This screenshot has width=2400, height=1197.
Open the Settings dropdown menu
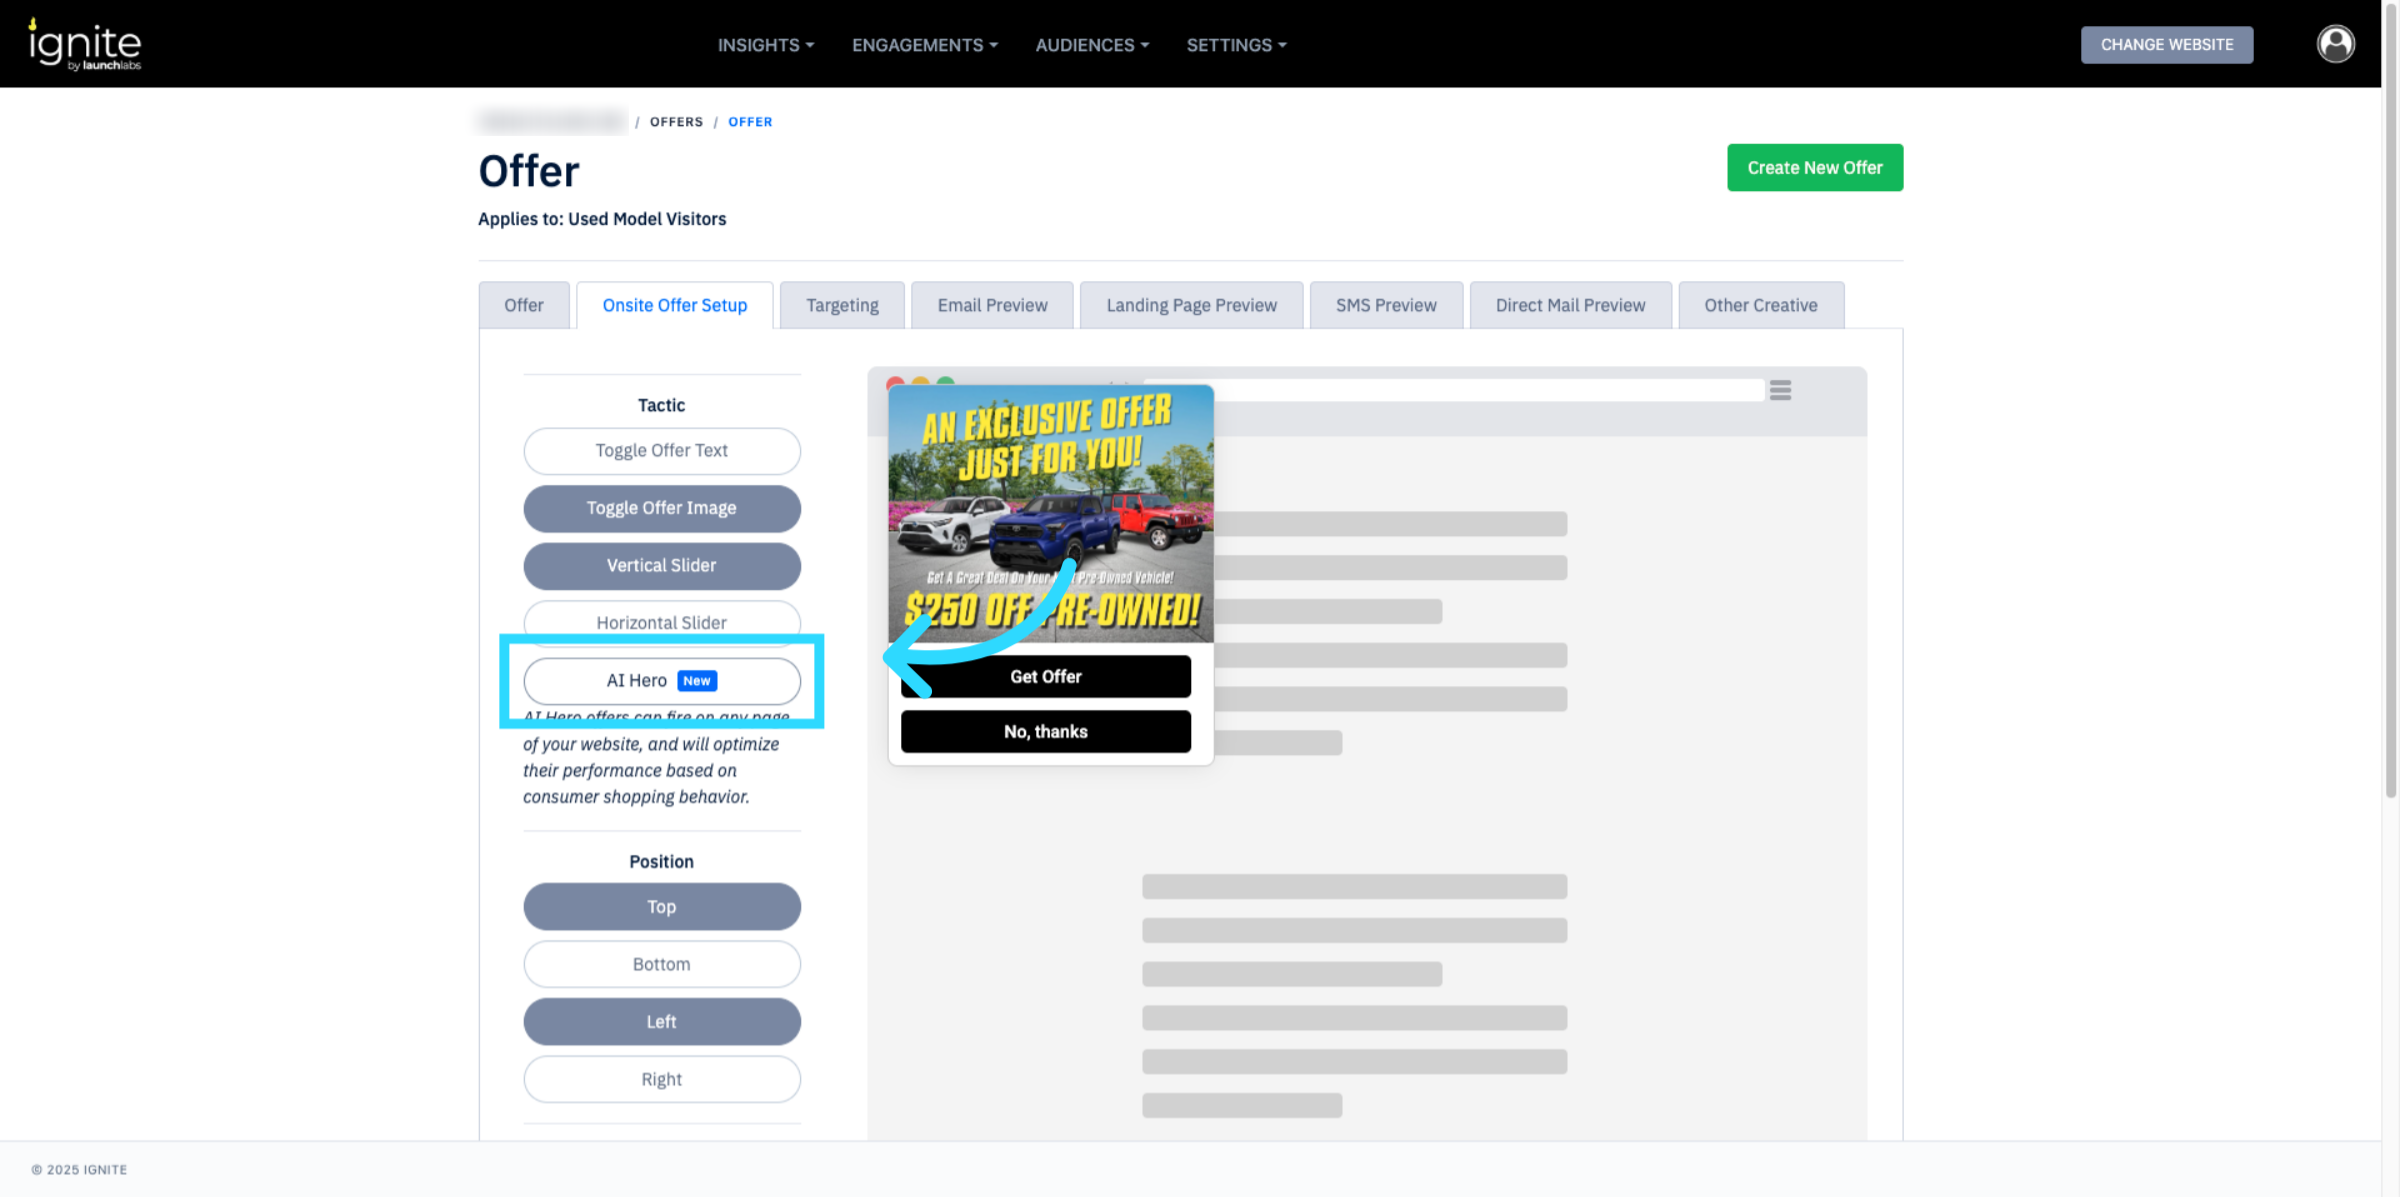pos(1236,45)
